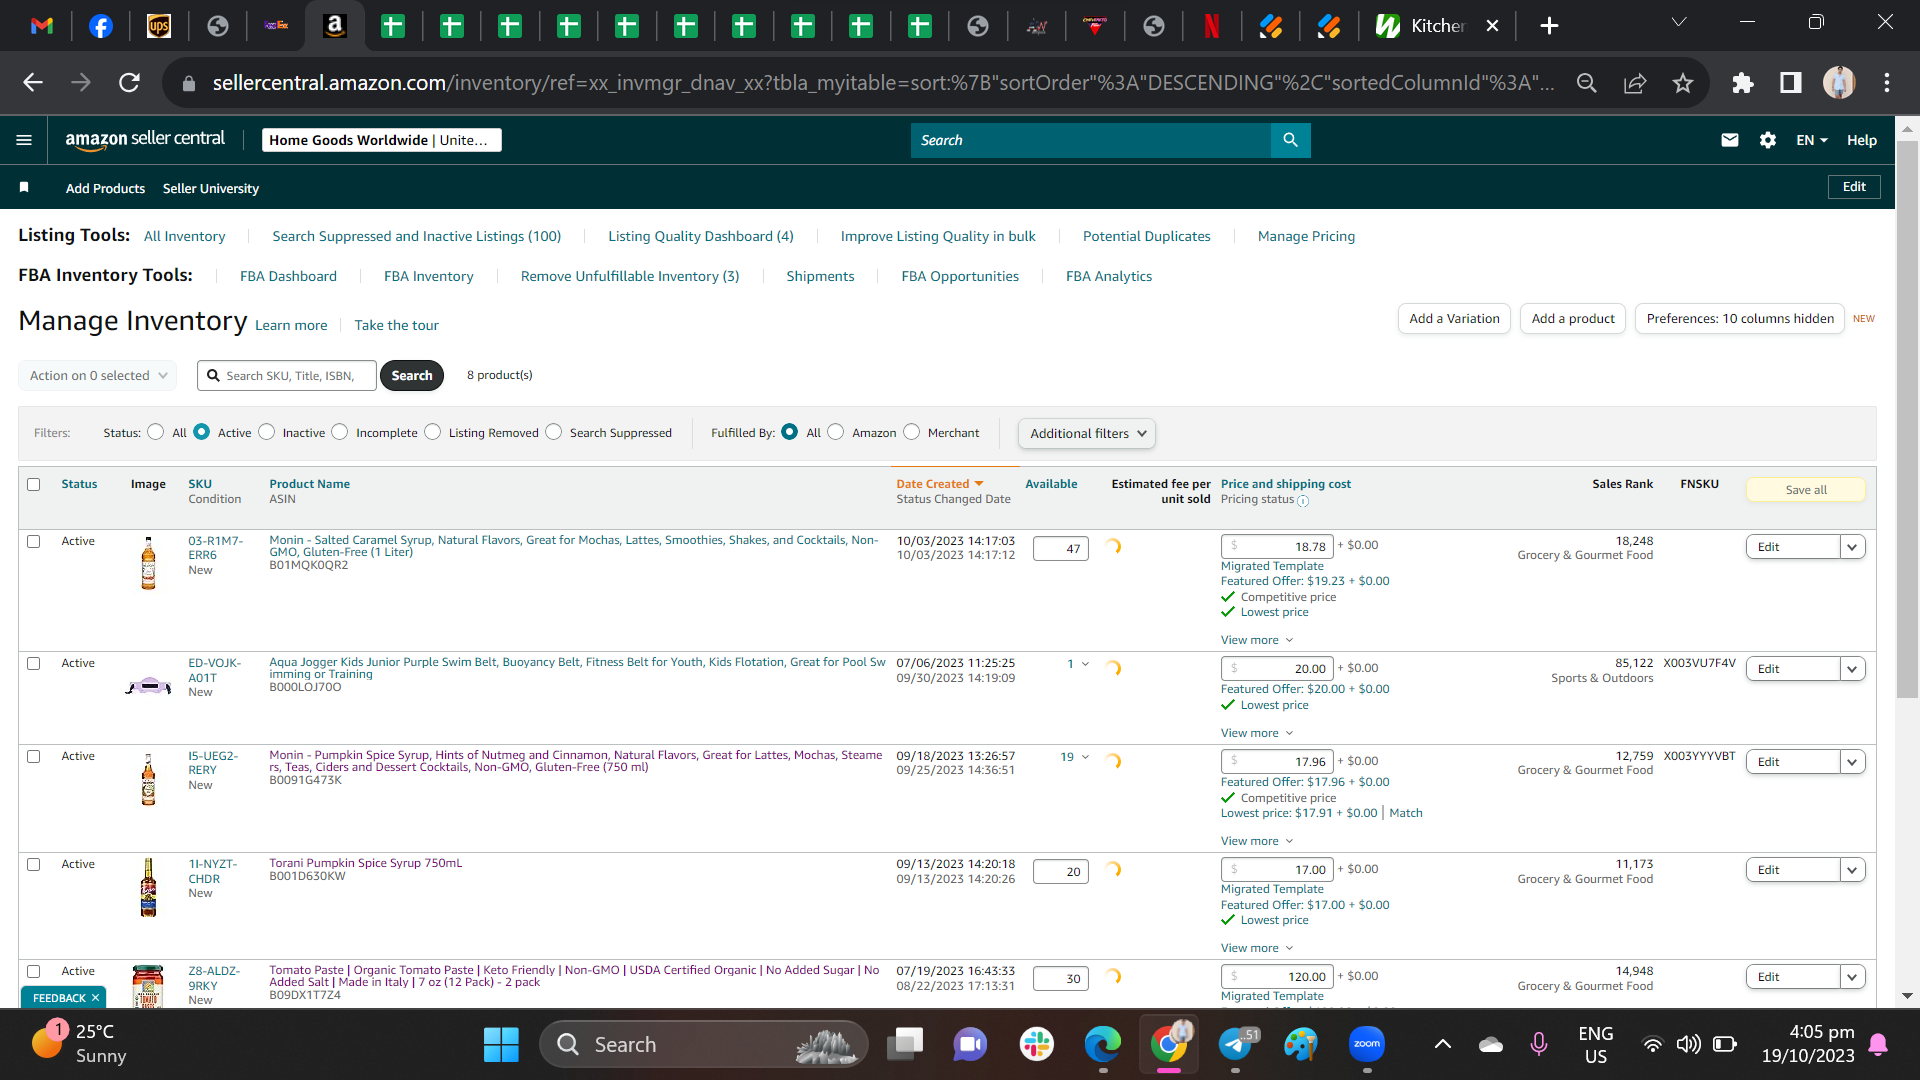Open Chrome three-dot menu

pyautogui.click(x=1887, y=83)
